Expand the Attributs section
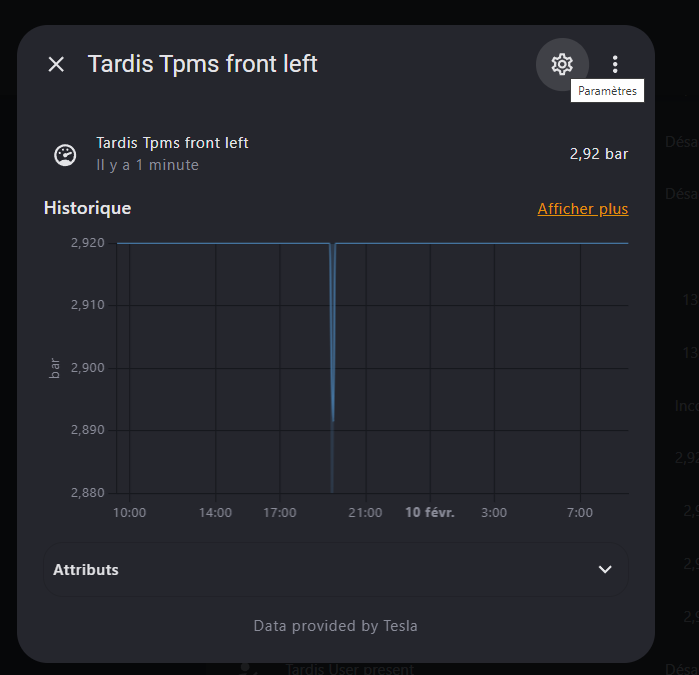The height and width of the screenshot is (675, 699). [x=86, y=570]
